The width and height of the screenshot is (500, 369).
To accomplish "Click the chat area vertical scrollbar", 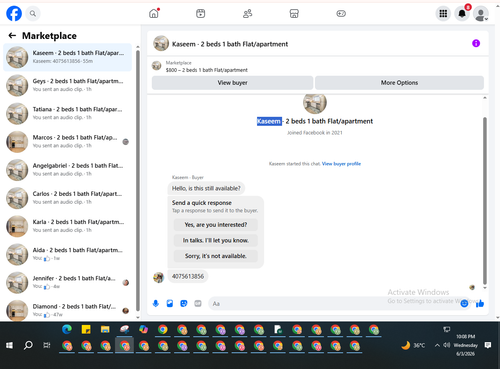I will click(485, 200).
